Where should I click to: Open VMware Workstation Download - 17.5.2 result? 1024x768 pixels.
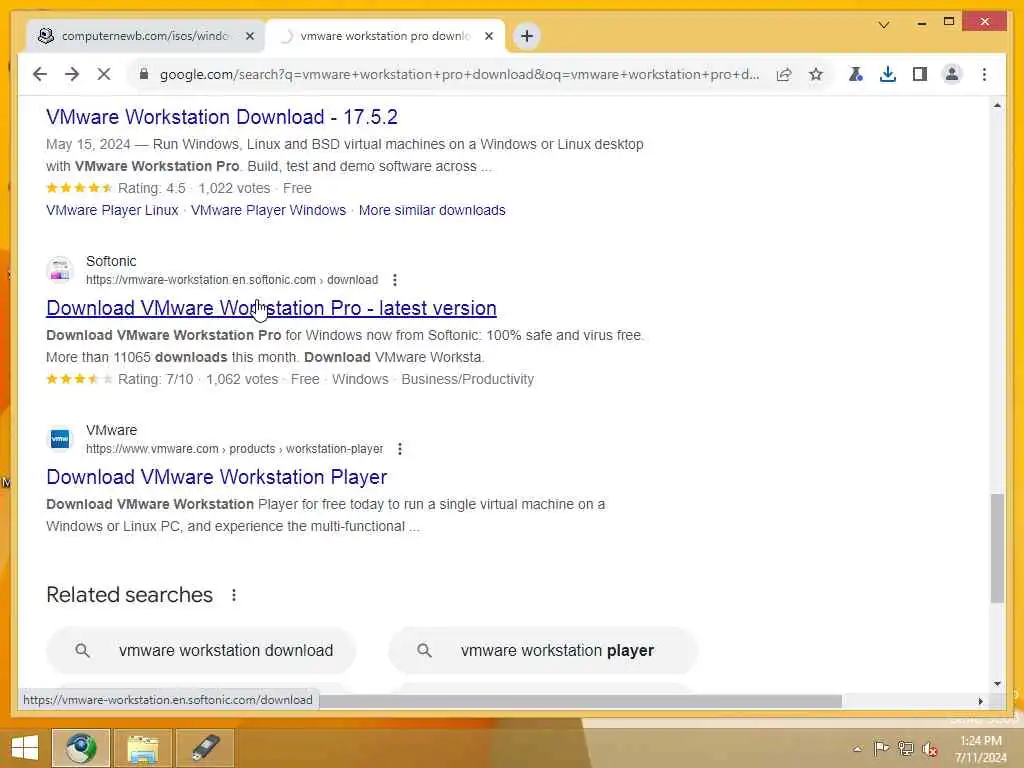point(221,117)
